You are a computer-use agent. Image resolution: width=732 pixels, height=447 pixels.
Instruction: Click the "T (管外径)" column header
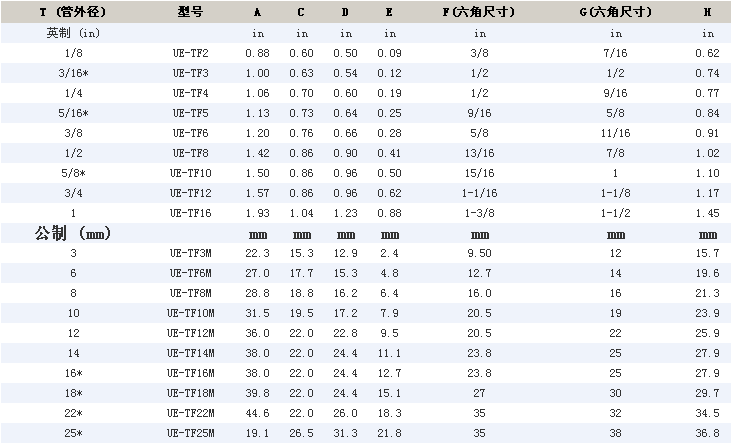[73, 12]
